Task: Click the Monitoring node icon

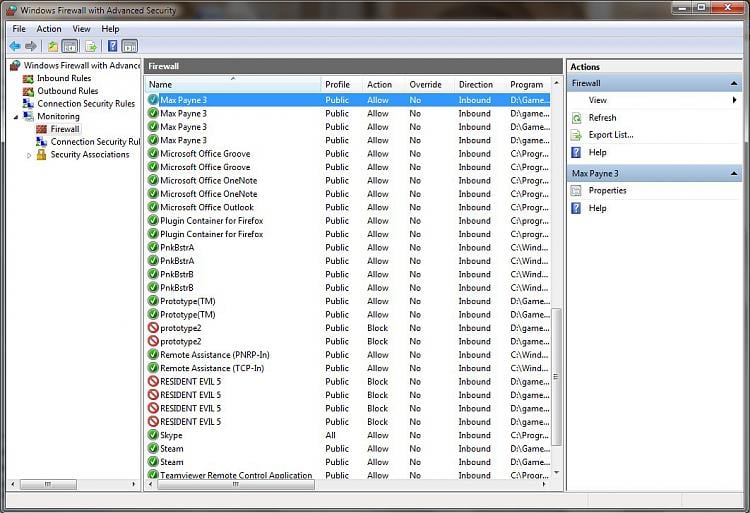Action: (x=29, y=116)
